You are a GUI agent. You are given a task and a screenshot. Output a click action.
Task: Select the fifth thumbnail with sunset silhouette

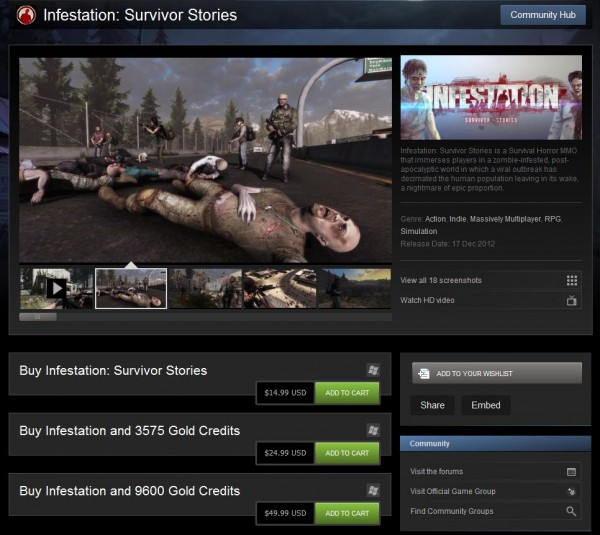click(355, 289)
